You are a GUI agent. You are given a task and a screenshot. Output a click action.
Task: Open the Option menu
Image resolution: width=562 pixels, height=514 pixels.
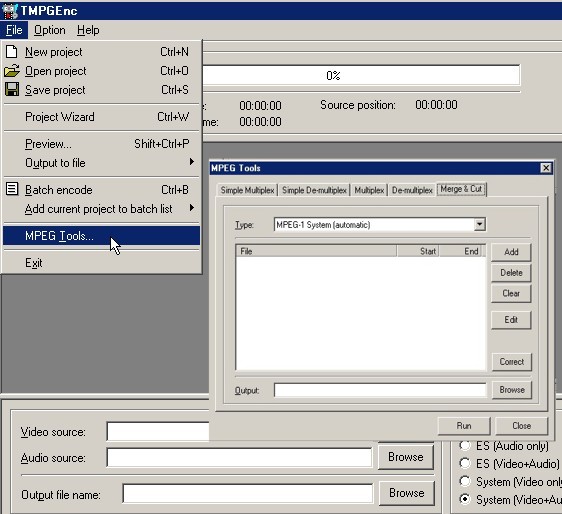pos(50,30)
